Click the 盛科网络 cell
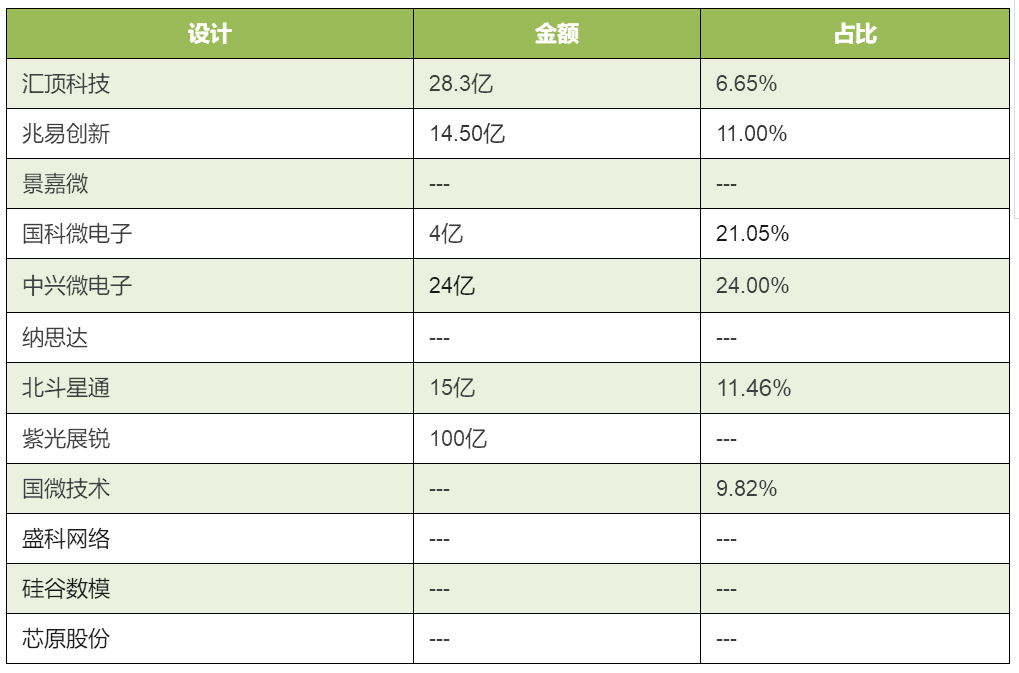The width and height of the screenshot is (1019, 673). pos(210,539)
